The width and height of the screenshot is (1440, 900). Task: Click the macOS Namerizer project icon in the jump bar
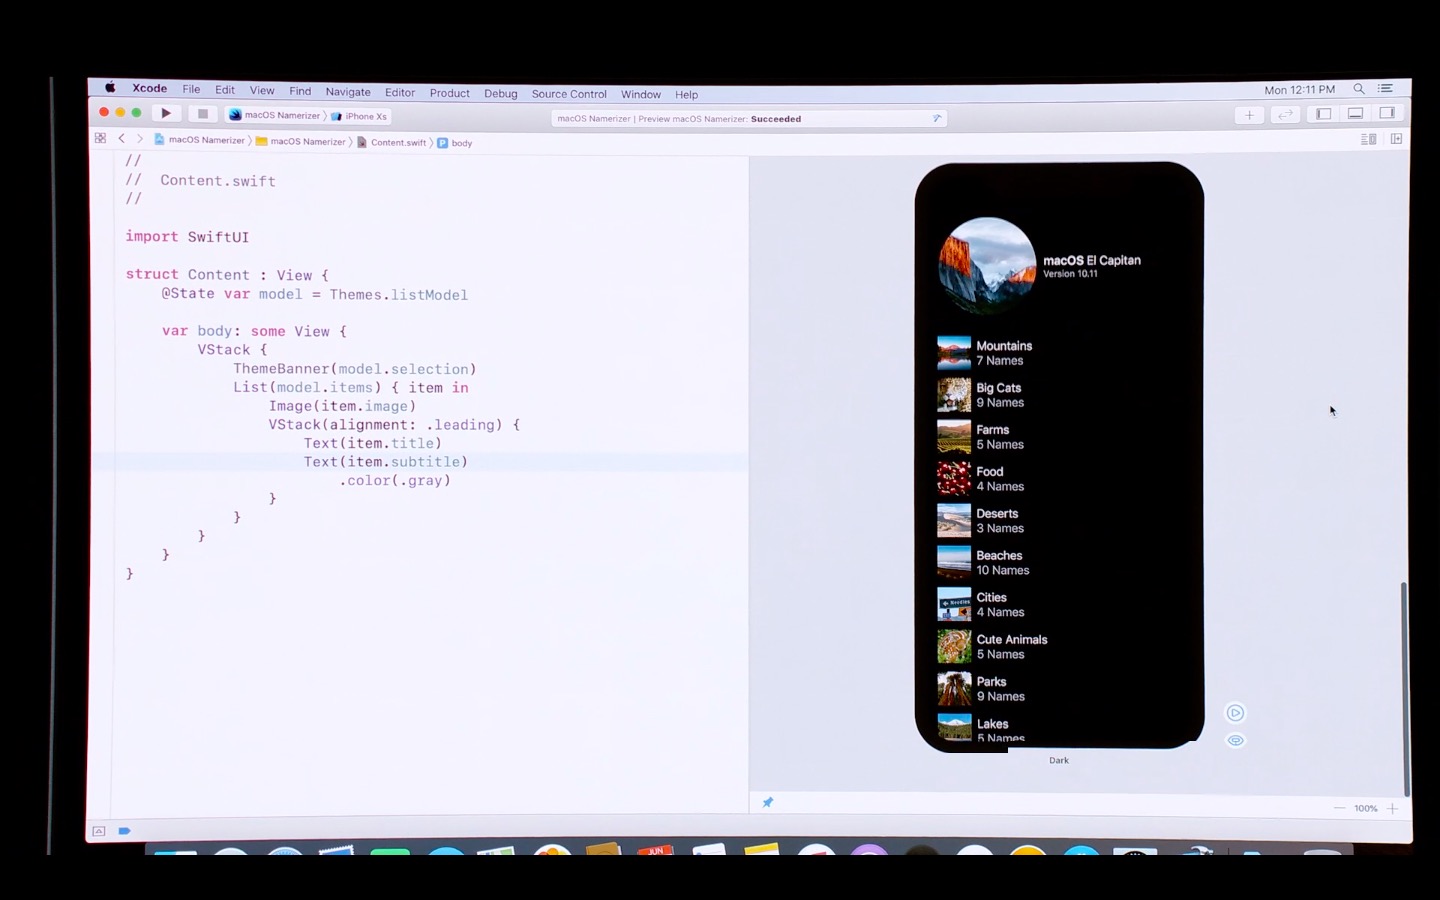(160, 140)
